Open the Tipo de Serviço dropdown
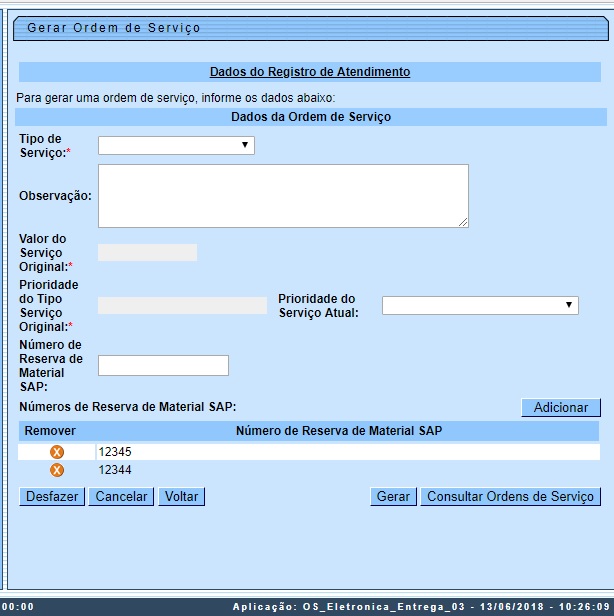The image size is (614, 616). [x=176, y=146]
